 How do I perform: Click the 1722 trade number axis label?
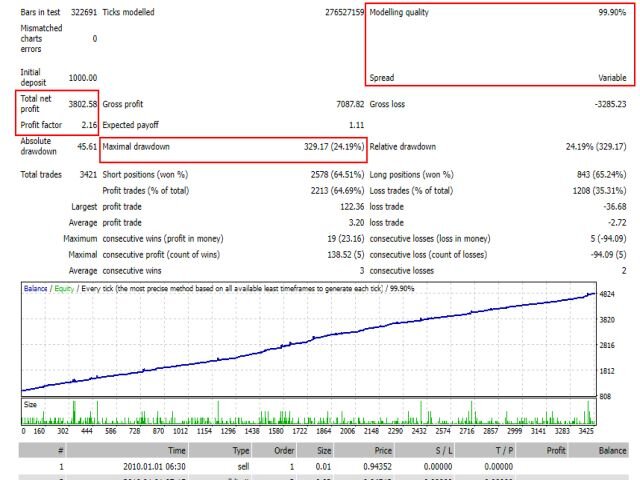tap(300, 431)
